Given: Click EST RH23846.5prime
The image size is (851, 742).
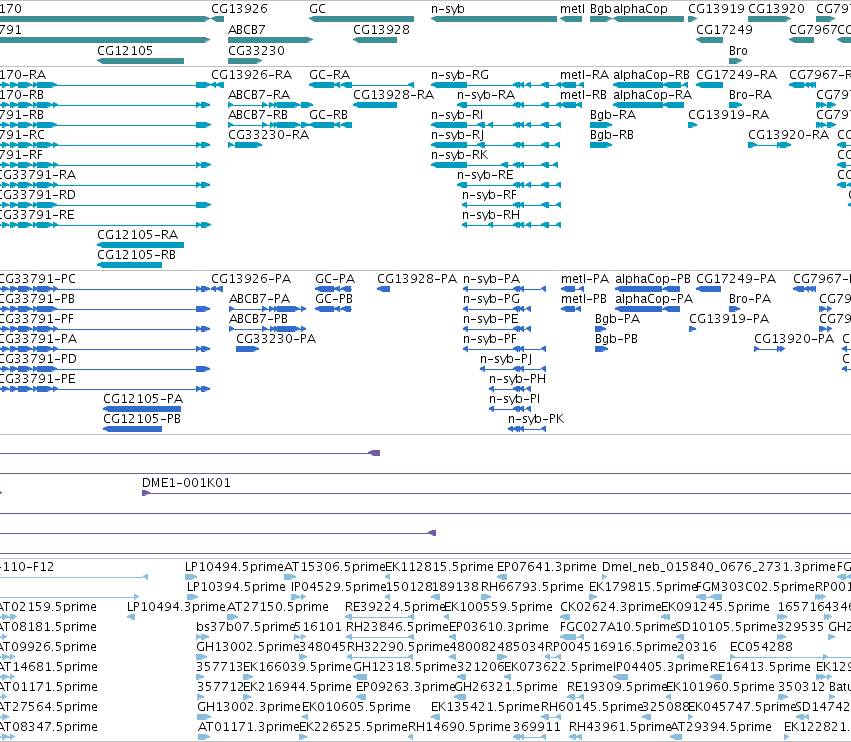Looking at the screenshot, I should click(397, 627).
